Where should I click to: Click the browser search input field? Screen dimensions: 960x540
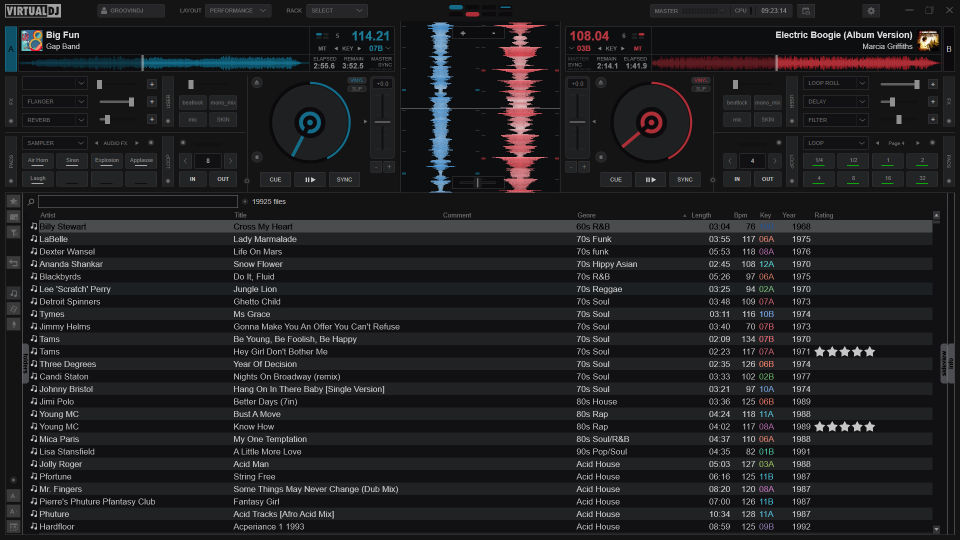tap(138, 201)
